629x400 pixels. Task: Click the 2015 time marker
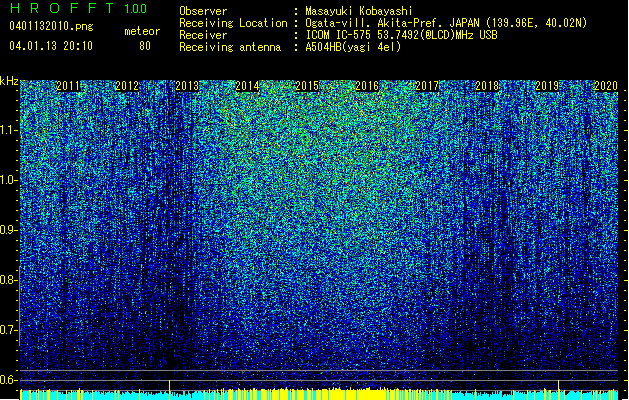point(307,86)
